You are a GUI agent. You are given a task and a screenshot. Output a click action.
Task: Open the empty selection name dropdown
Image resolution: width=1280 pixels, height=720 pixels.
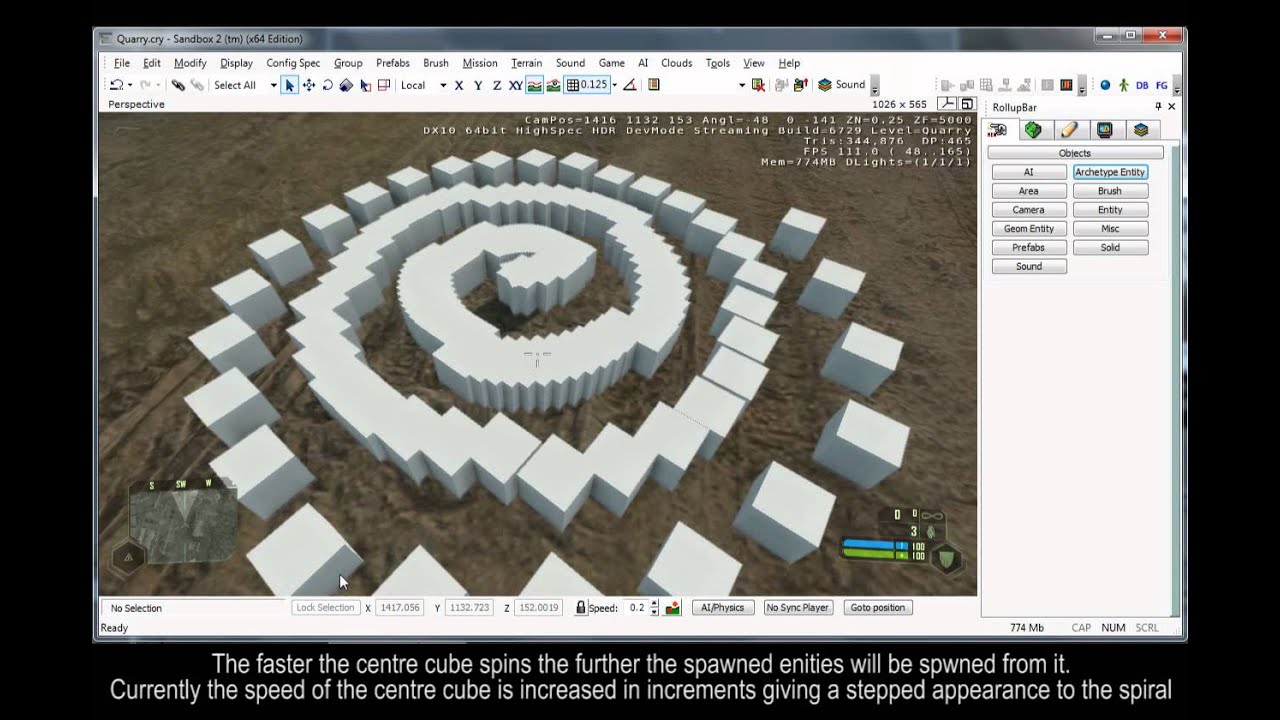tap(742, 85)
